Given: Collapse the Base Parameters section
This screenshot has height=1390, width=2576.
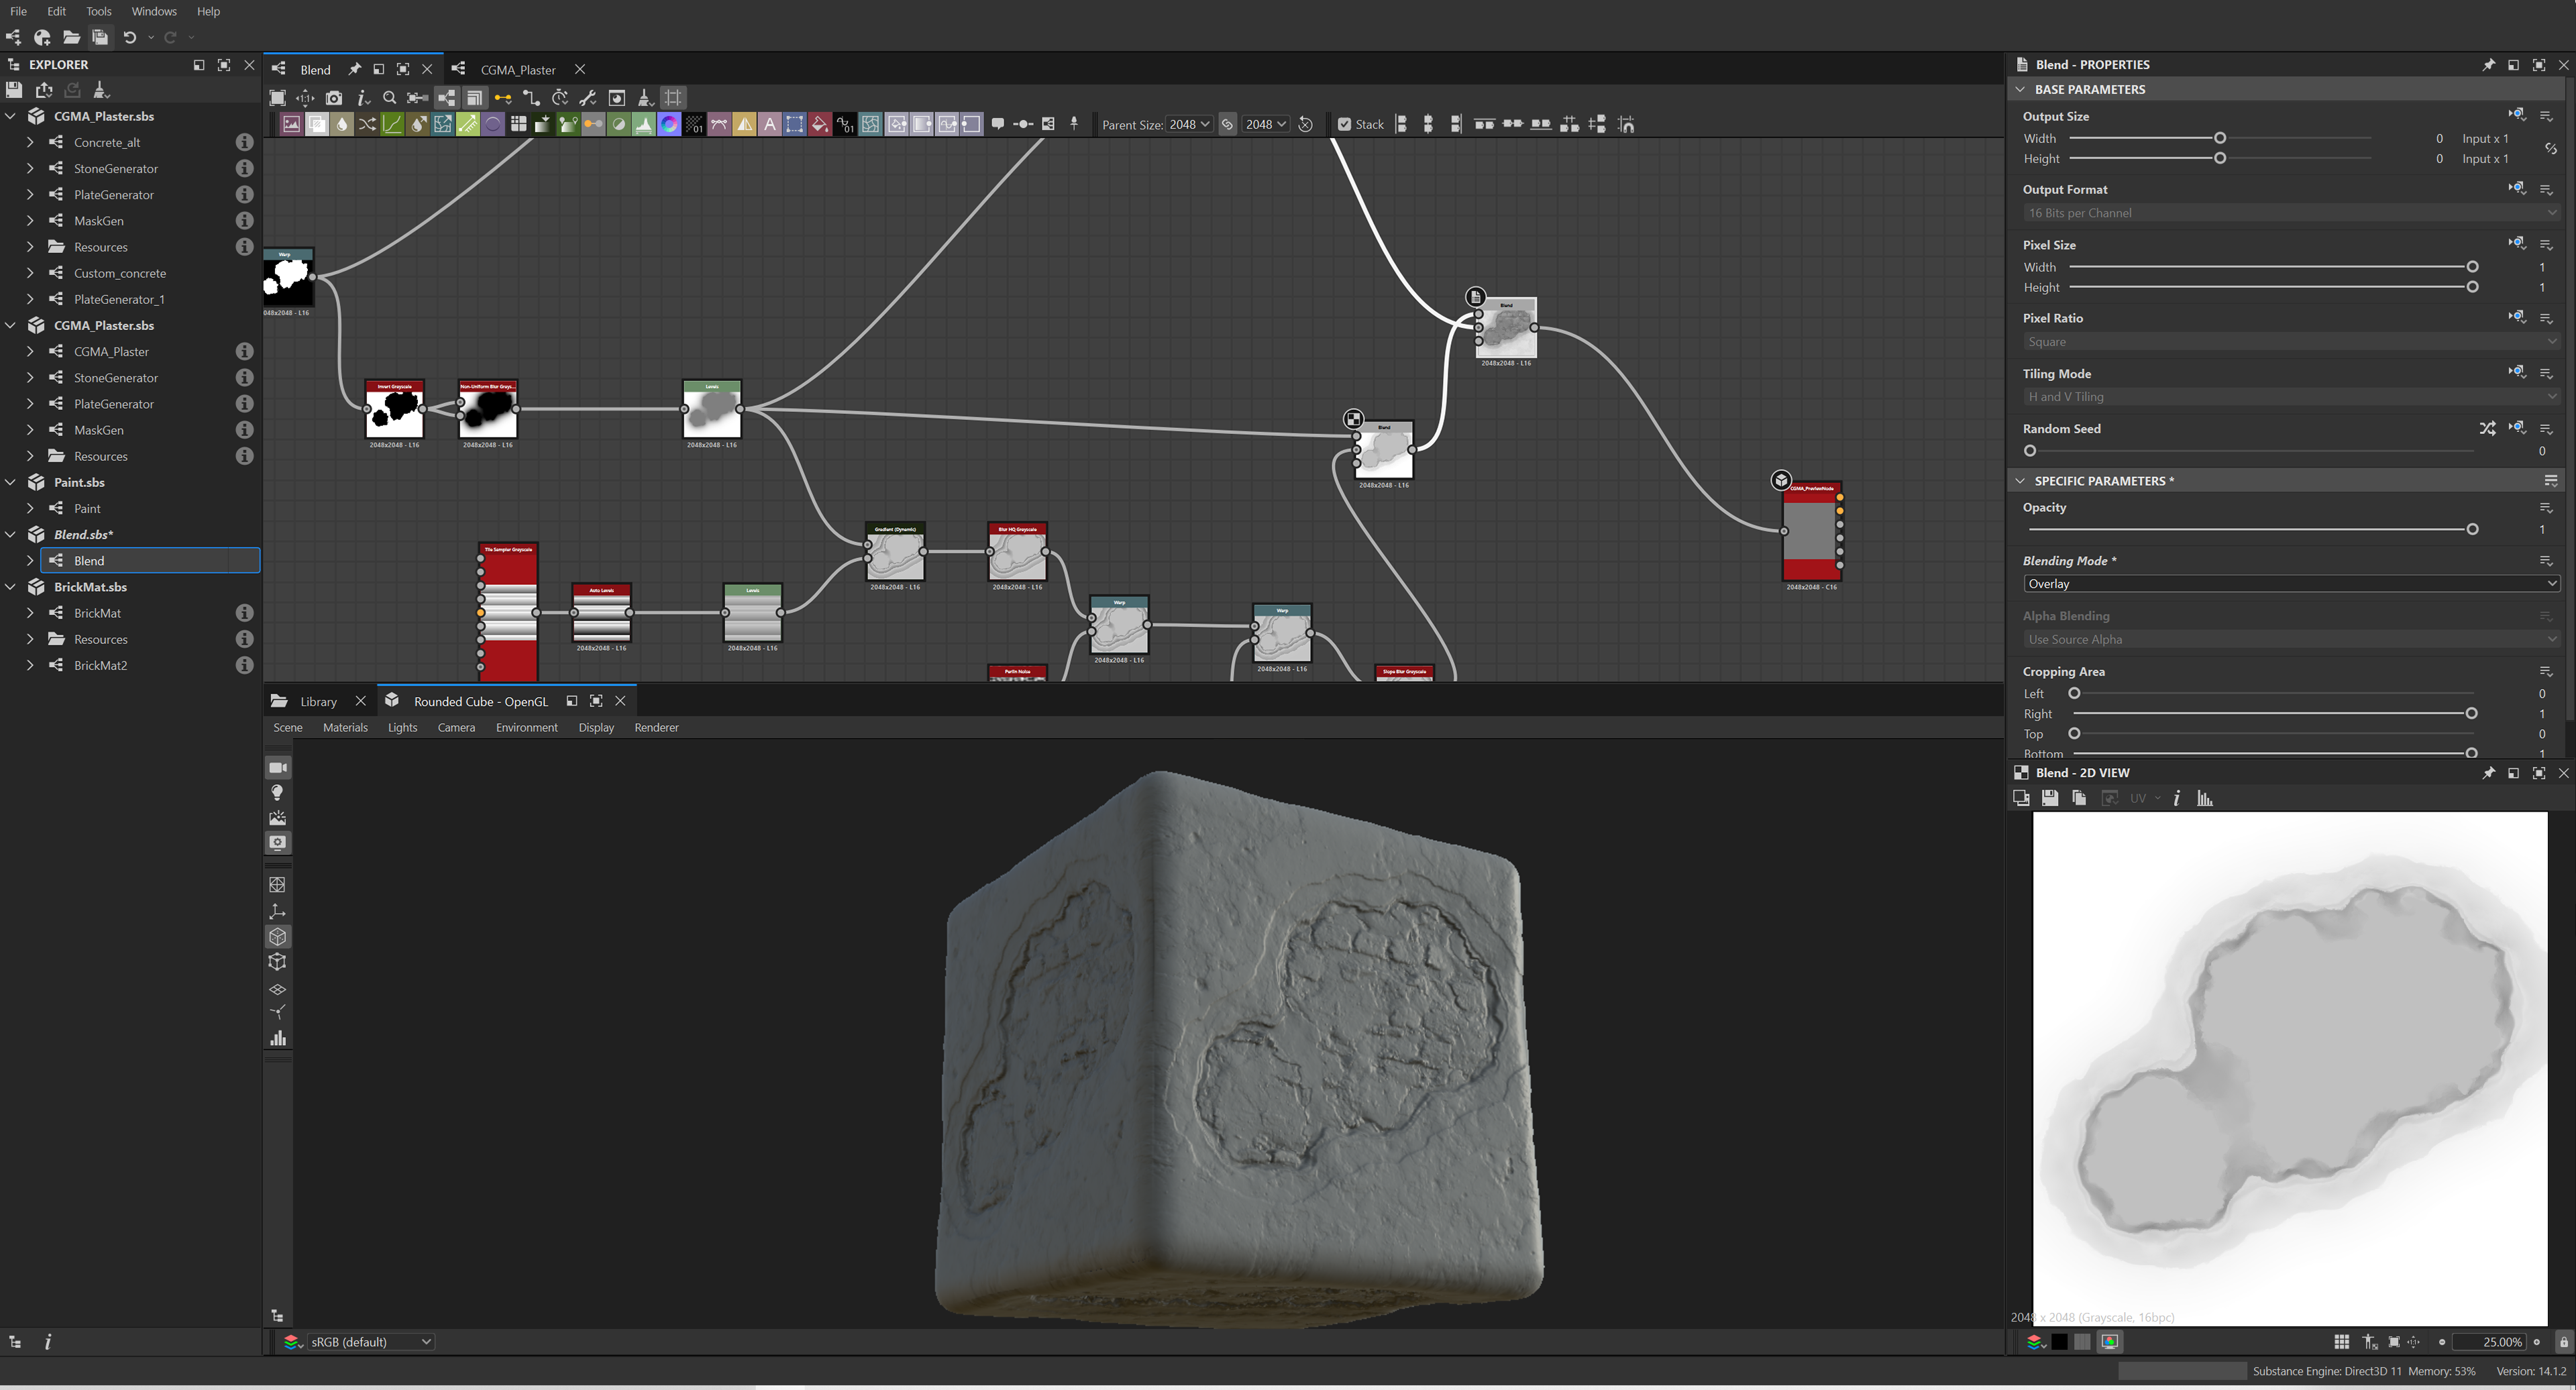Looking at the screenshot, I should tap(2020, 90).
